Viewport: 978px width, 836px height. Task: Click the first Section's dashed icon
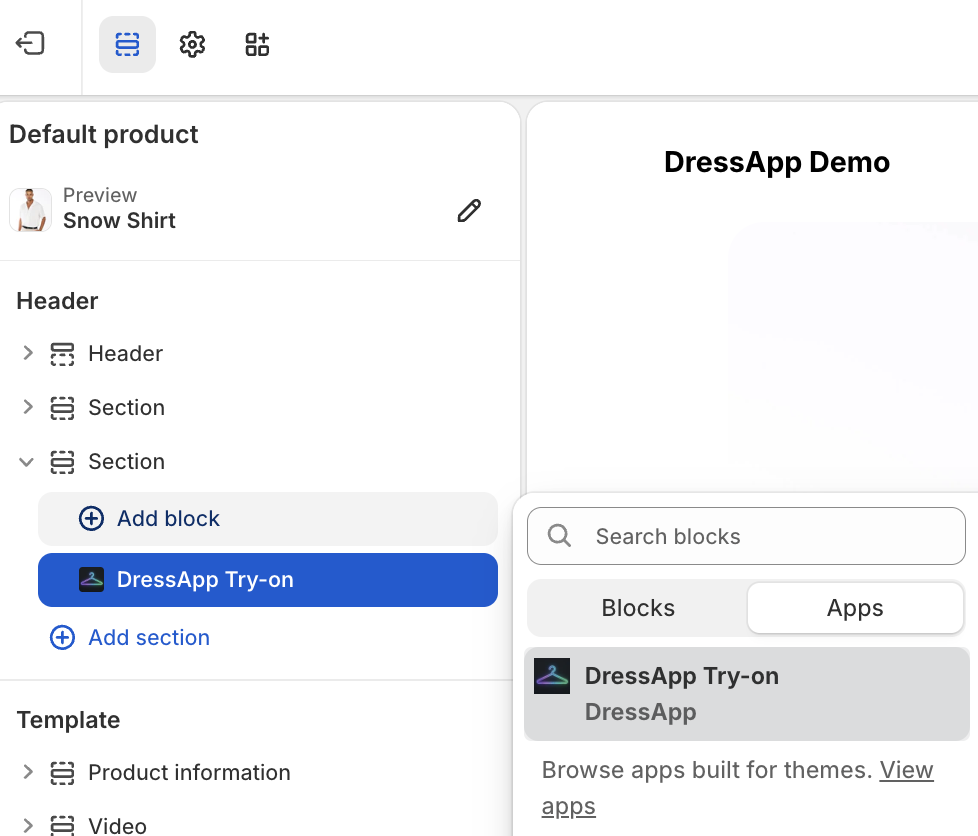coord(62,408)
